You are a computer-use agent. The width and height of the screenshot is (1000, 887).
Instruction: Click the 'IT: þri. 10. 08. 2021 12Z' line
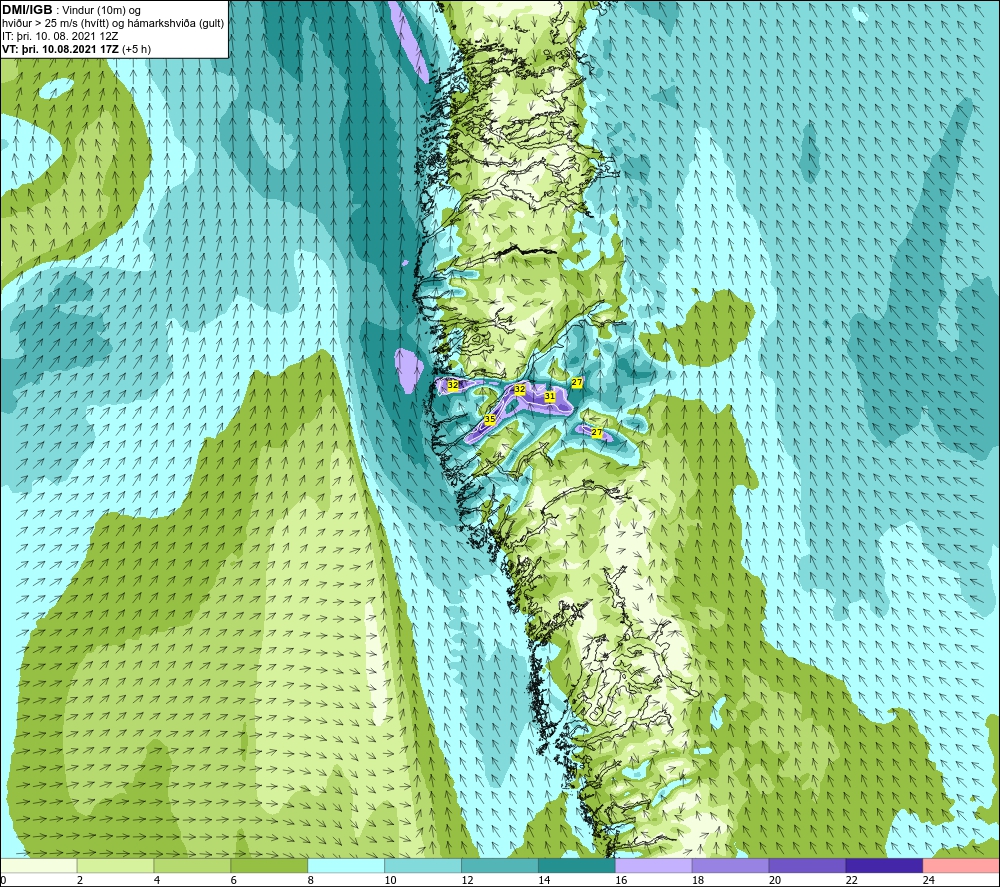pyautogui.click(x=60, y=36)
